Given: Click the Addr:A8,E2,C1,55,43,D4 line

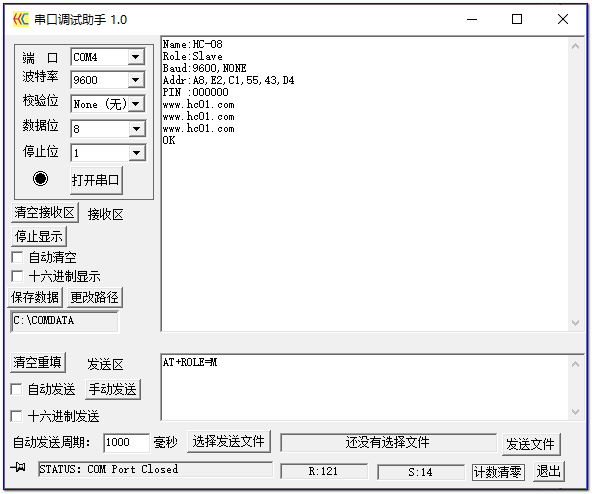Looking at the screenshot, I should coord(228,80).
